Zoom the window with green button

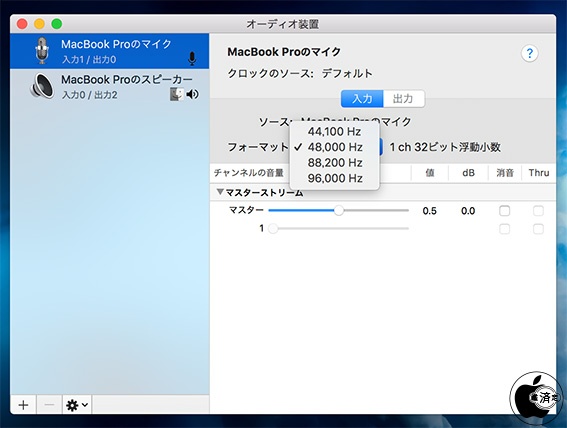pos(57,24)
